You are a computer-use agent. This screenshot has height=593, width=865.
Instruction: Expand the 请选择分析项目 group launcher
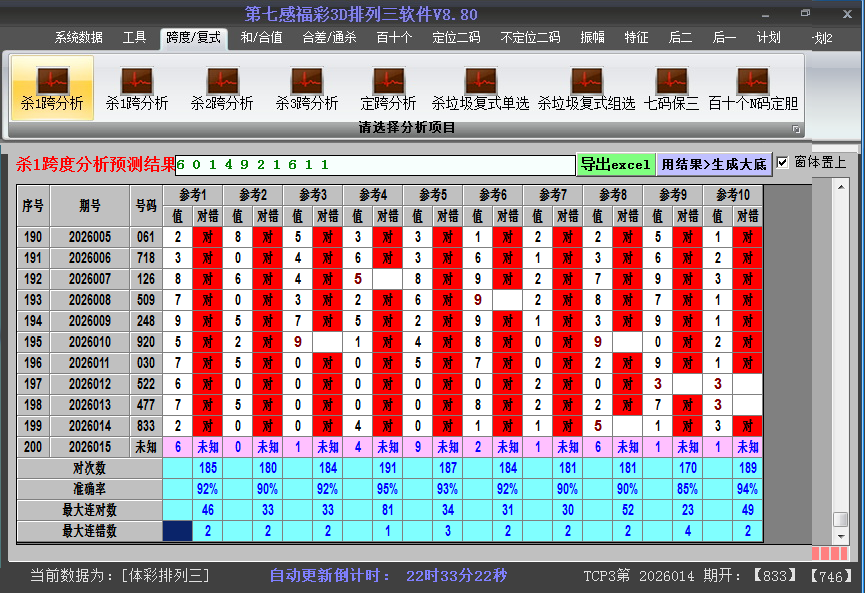pos(797,129)
